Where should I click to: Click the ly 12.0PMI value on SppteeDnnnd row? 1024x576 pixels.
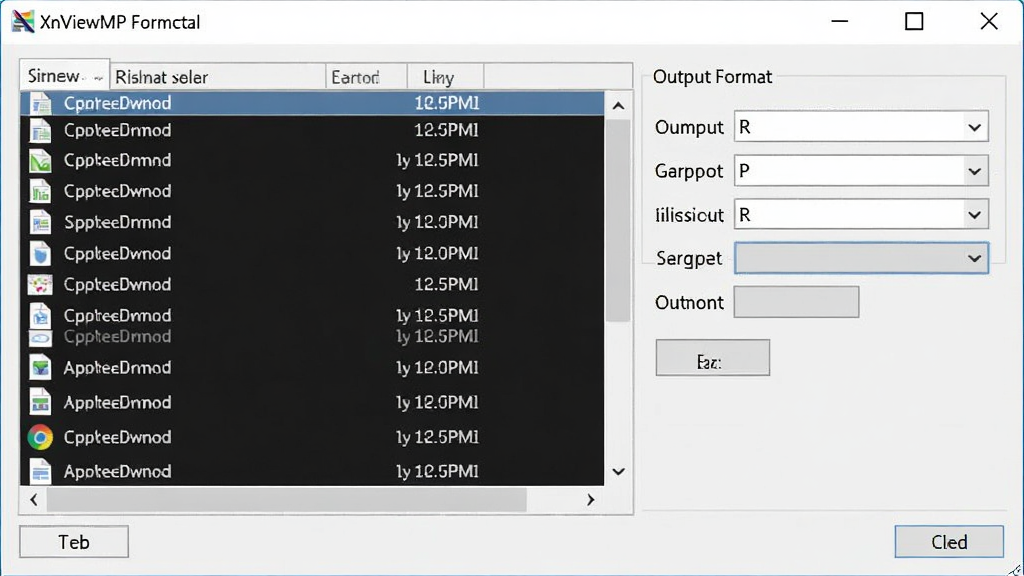pos(438,222)
